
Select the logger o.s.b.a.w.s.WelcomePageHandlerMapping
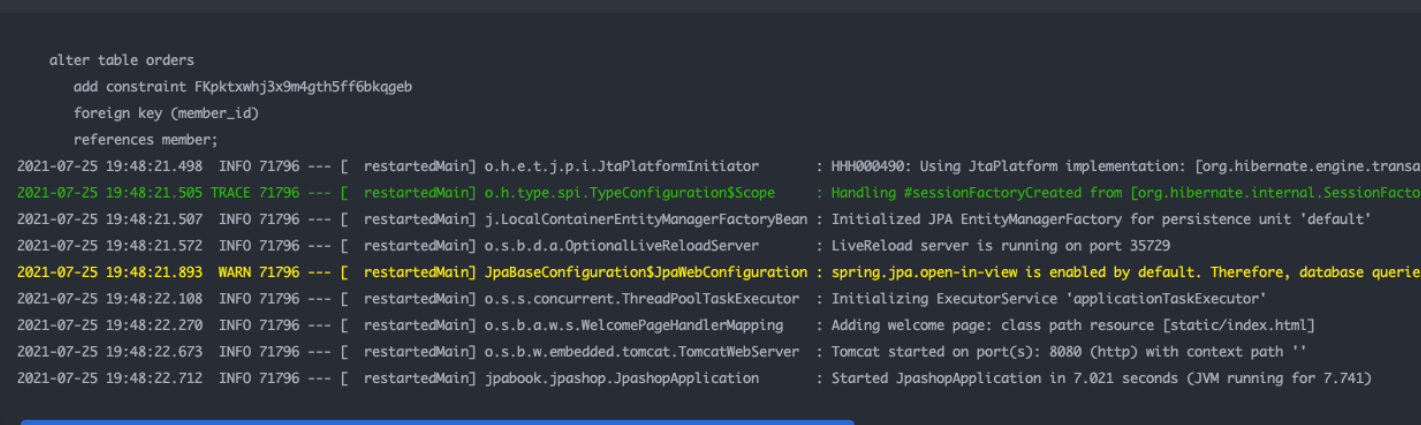pos(633,325)
